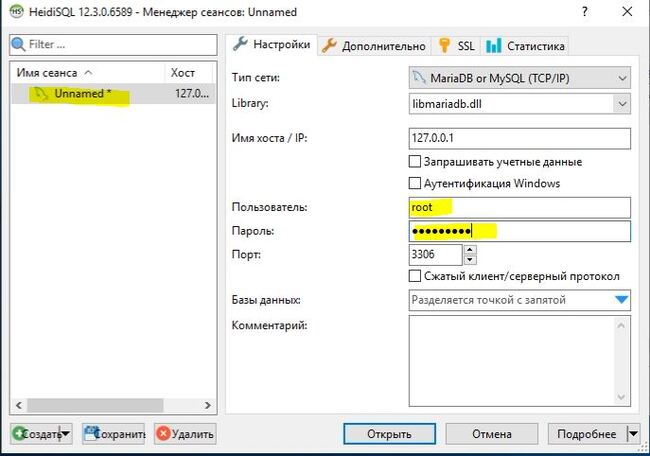Screen dimensions: 650x456
Task: Click the red X icon on Удалить
Action: pos(163,434)
